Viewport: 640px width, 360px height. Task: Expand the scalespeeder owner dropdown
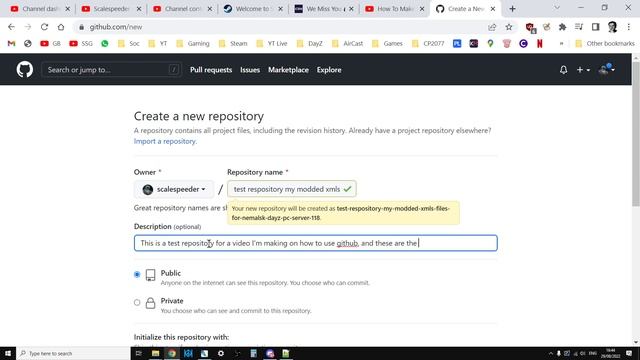[174, 189]
